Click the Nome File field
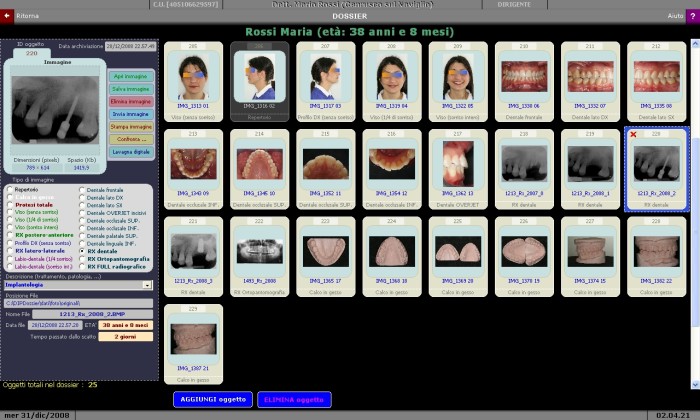The height and width of the screenshot is (420, 700). click(92, 314)
